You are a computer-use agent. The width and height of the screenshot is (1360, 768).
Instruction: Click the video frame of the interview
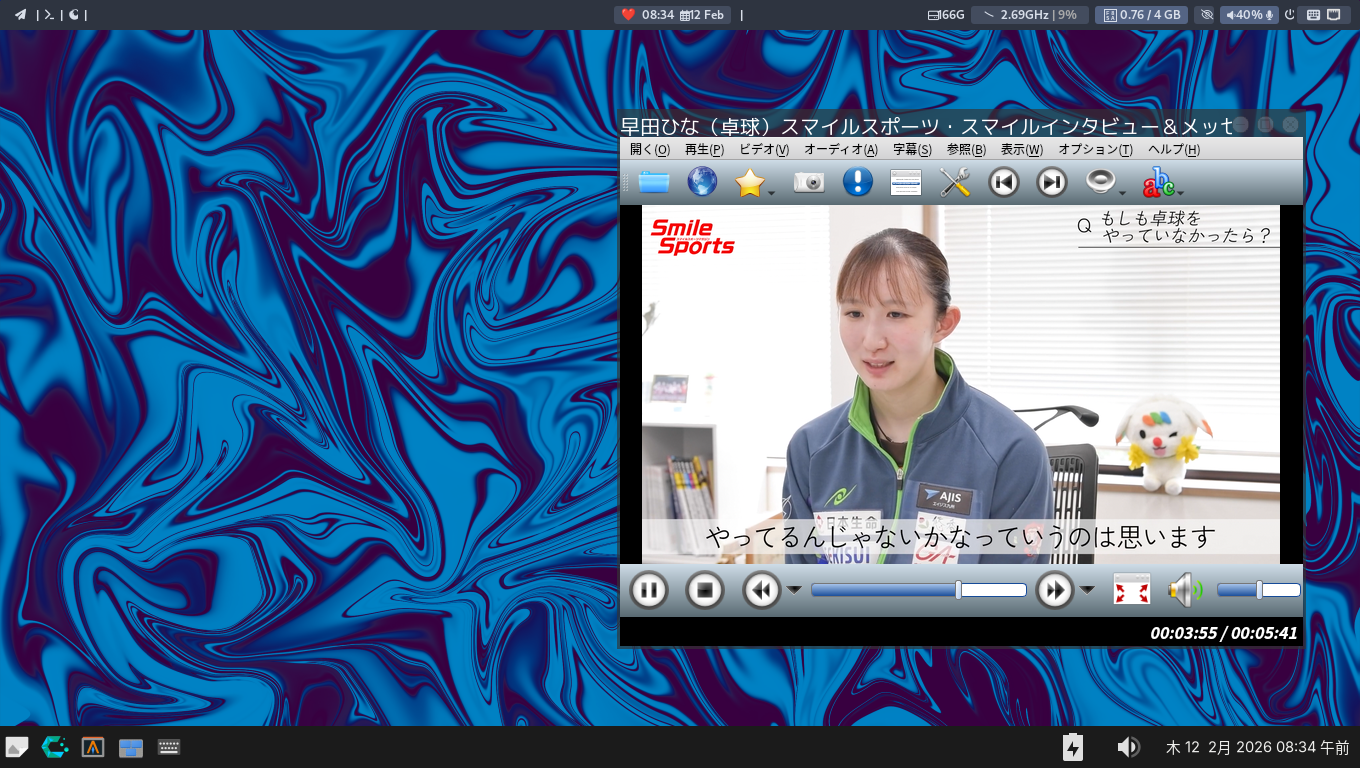(x=961, y=385)
